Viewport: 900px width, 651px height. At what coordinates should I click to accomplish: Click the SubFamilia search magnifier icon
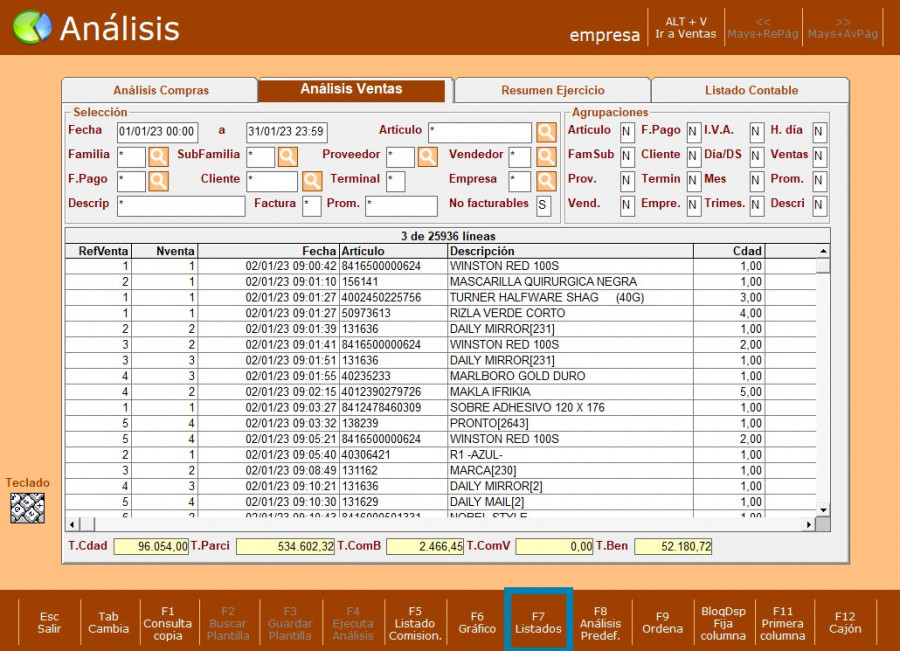pos(288,156)
